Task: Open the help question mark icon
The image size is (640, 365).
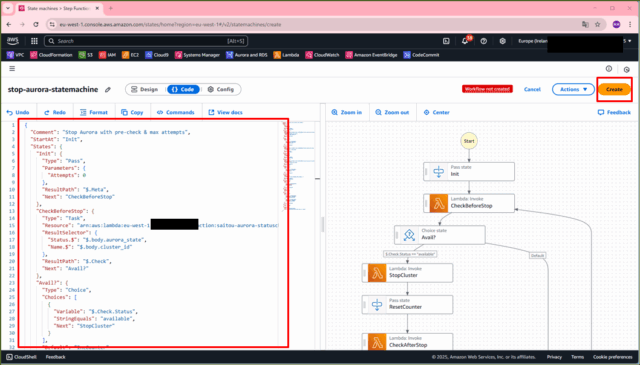Action: 484,41
